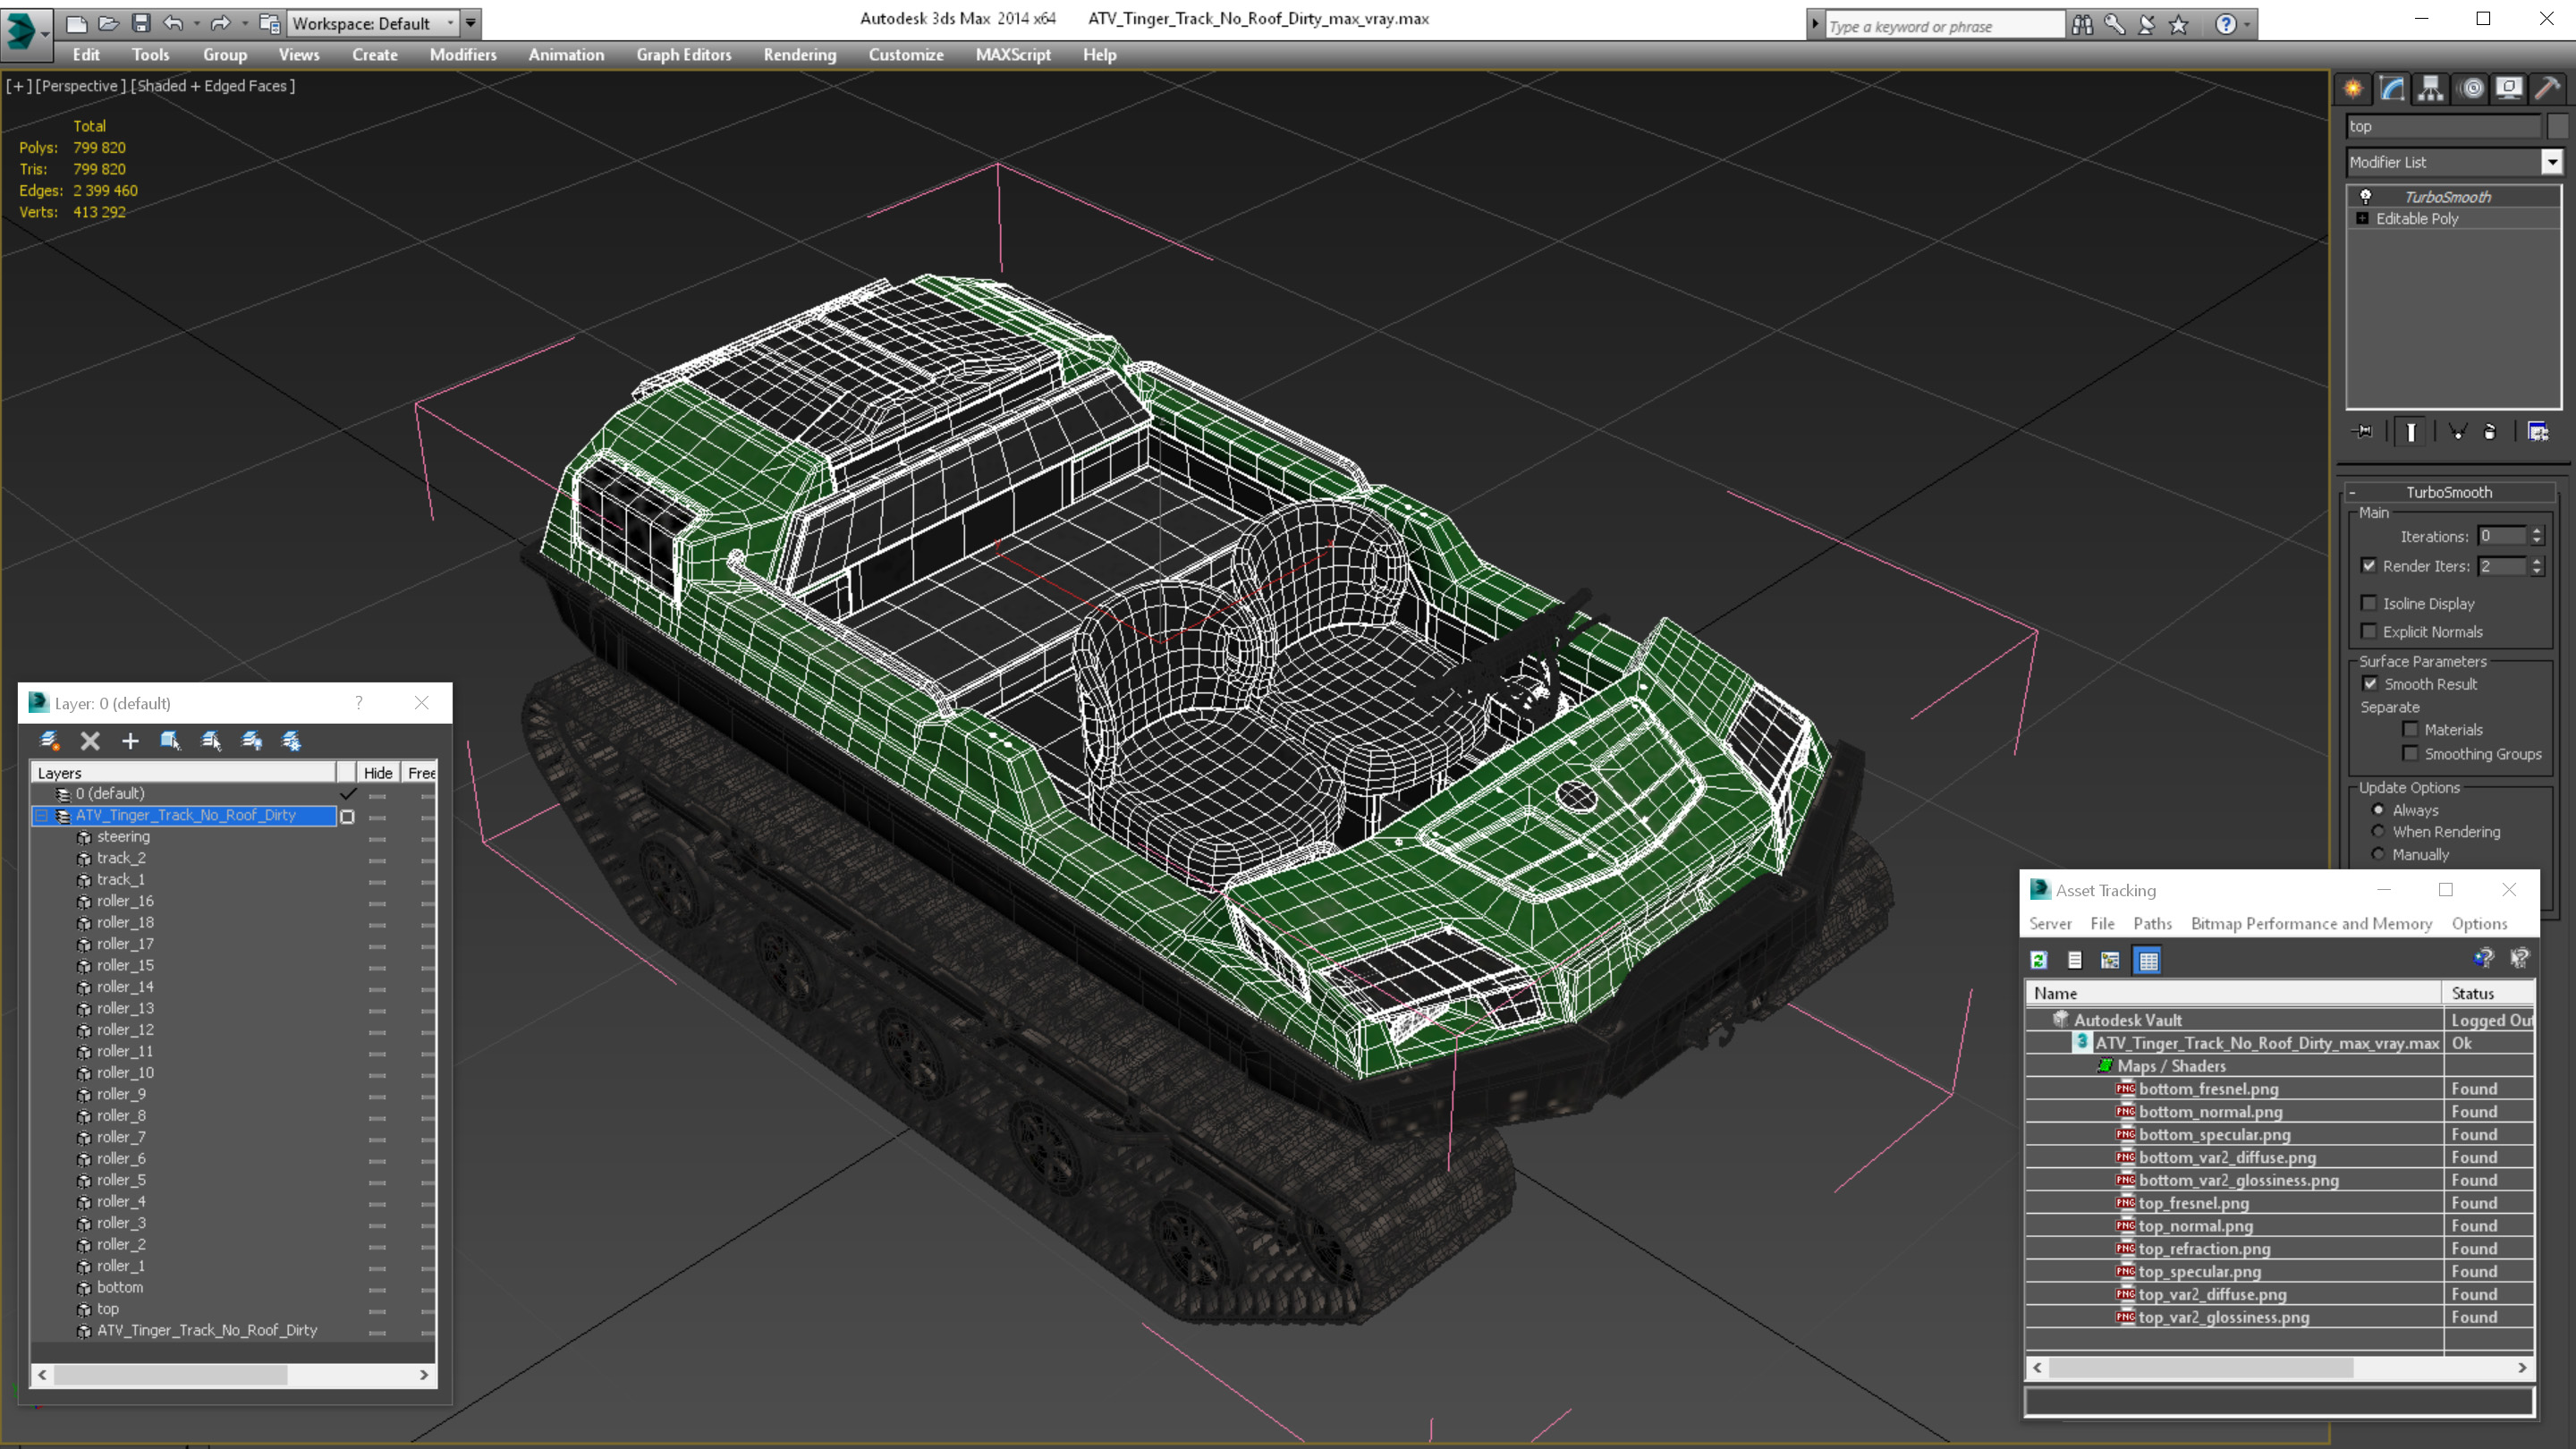2576x1449 pixels.
Task: Select Always update option
Action: click(2378, 810)
